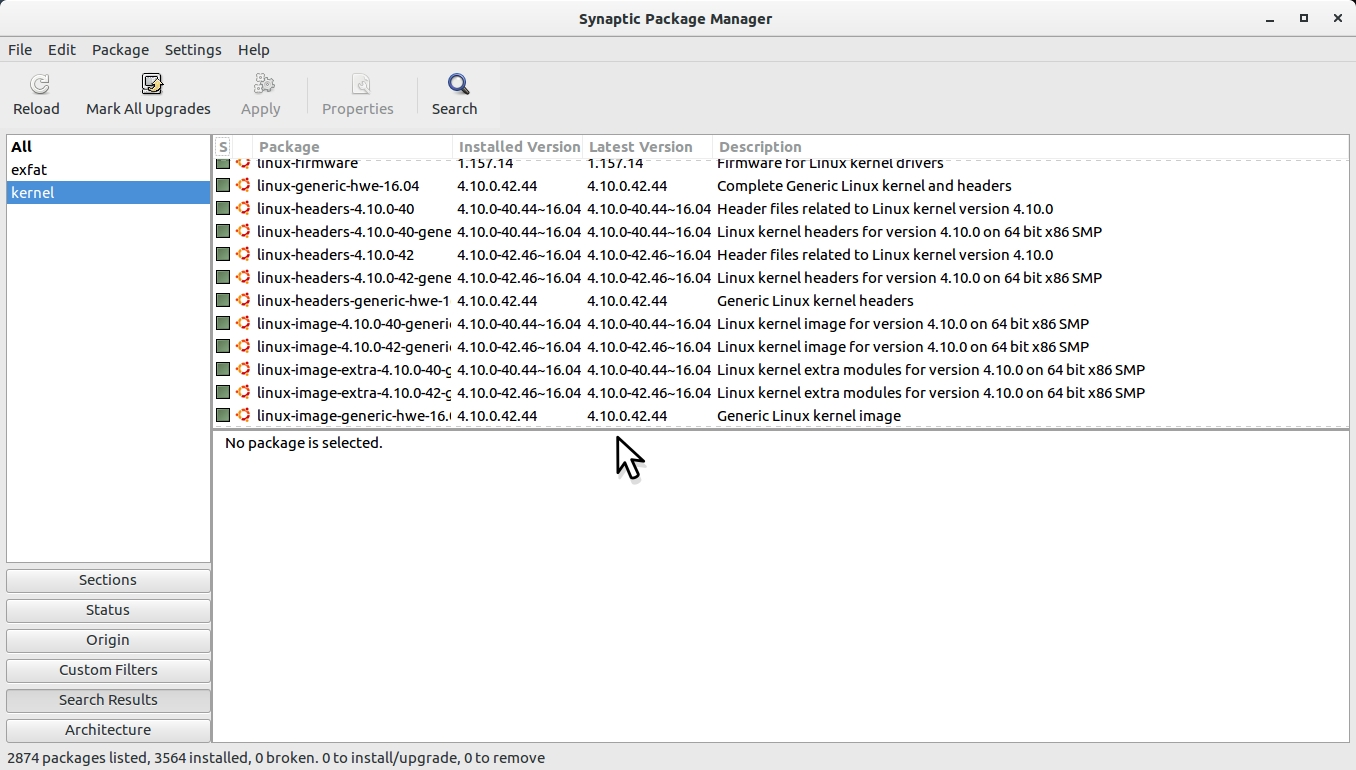Image resolution: width=1356 pixels, height=770 pixels.
Task: Select the linux-headers-generic-hwe package row
Action: coord(353,300)
